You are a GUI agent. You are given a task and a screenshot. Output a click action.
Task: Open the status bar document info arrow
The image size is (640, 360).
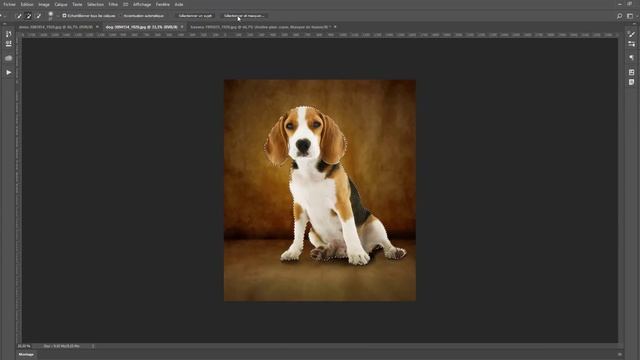pos(93,346)
